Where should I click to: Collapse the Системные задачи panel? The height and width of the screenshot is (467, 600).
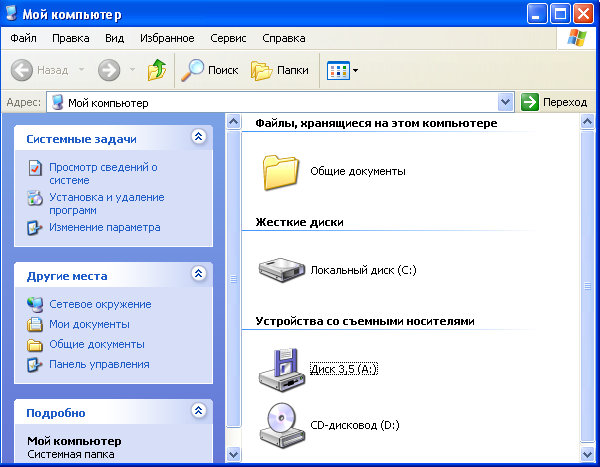coord(199,137)
